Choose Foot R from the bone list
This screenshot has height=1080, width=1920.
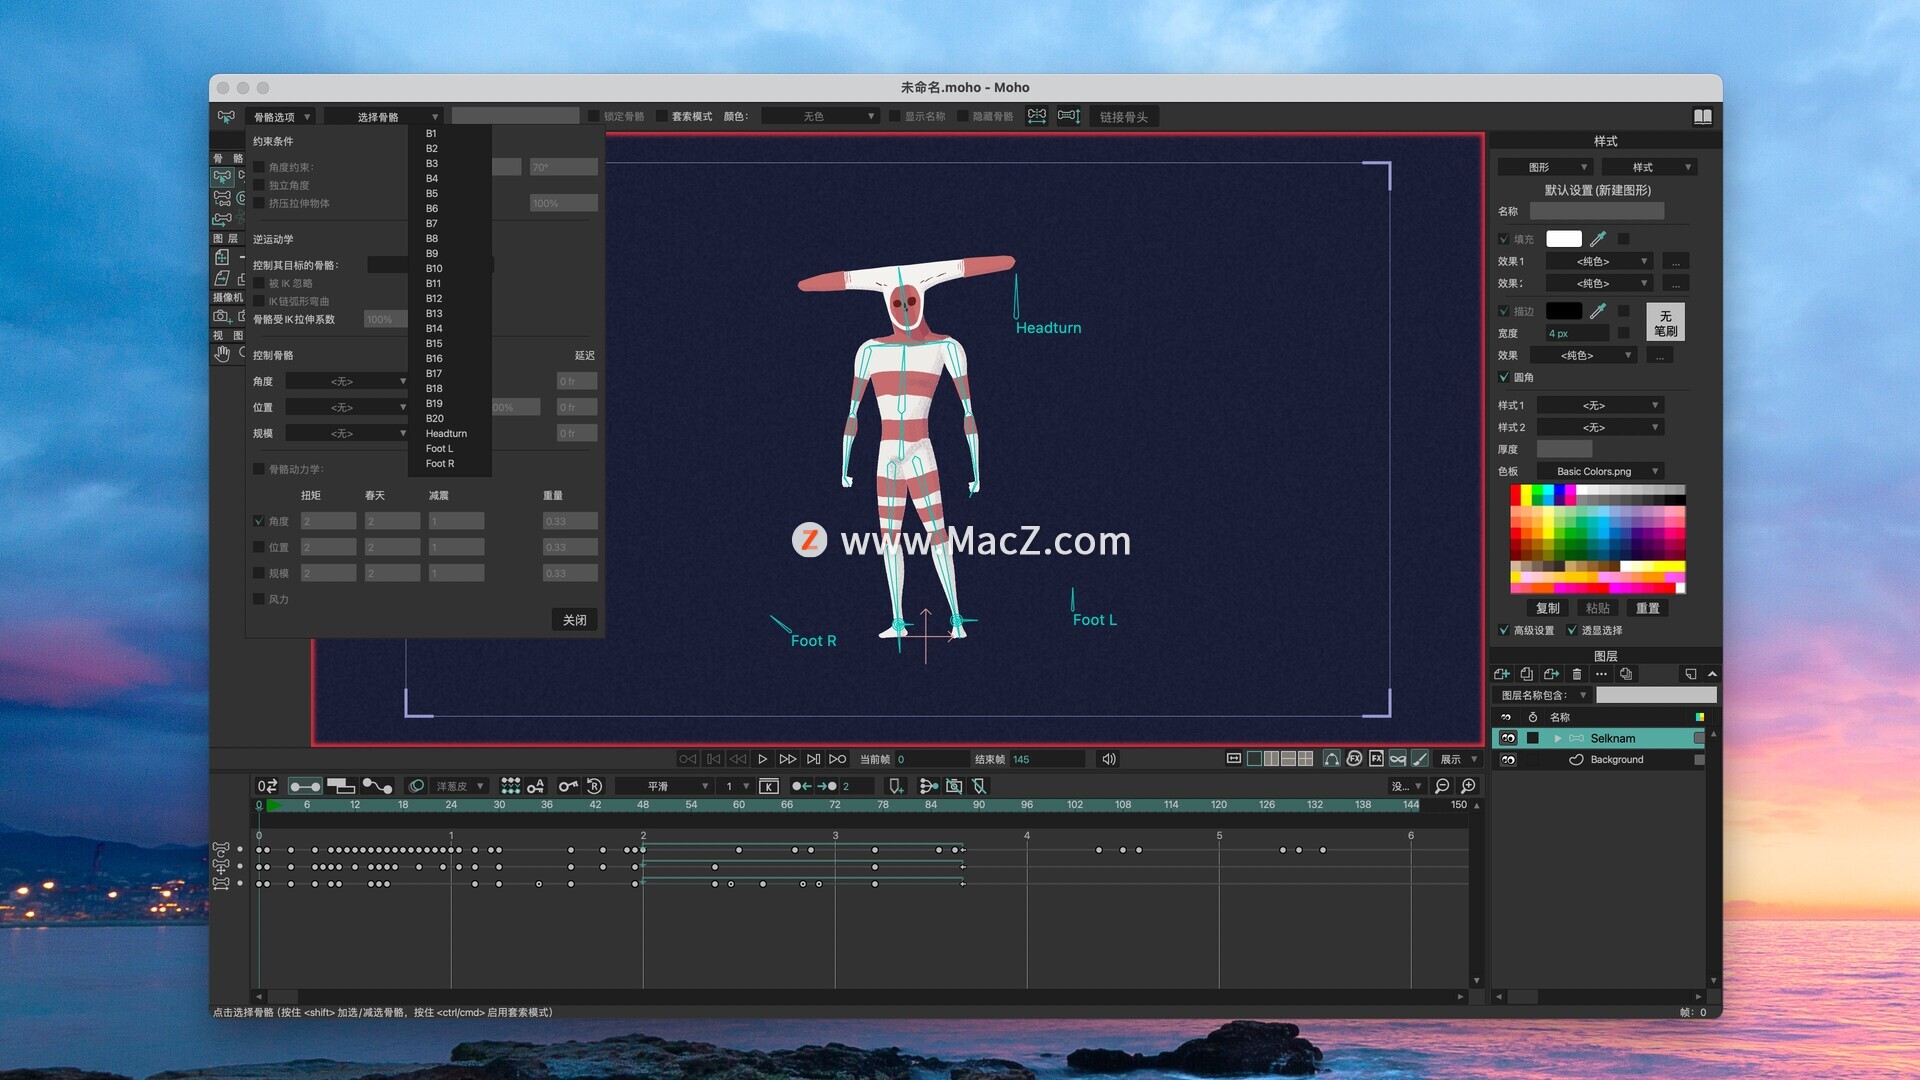click(x=449, y=463)
